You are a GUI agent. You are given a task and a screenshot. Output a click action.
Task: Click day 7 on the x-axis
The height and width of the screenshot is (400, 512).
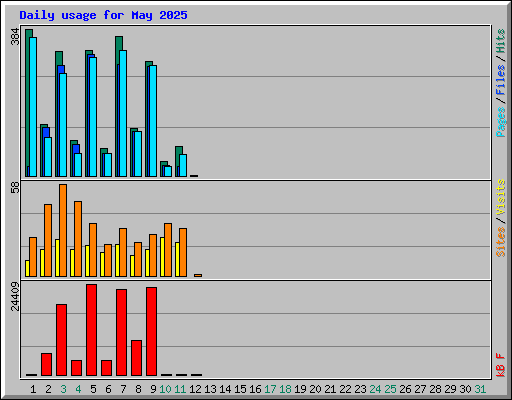123,389
